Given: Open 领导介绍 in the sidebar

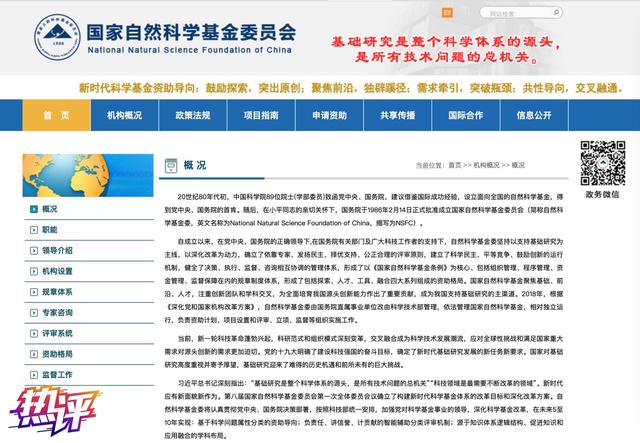Looking at the screenshot, I should (x=57, y=250).
